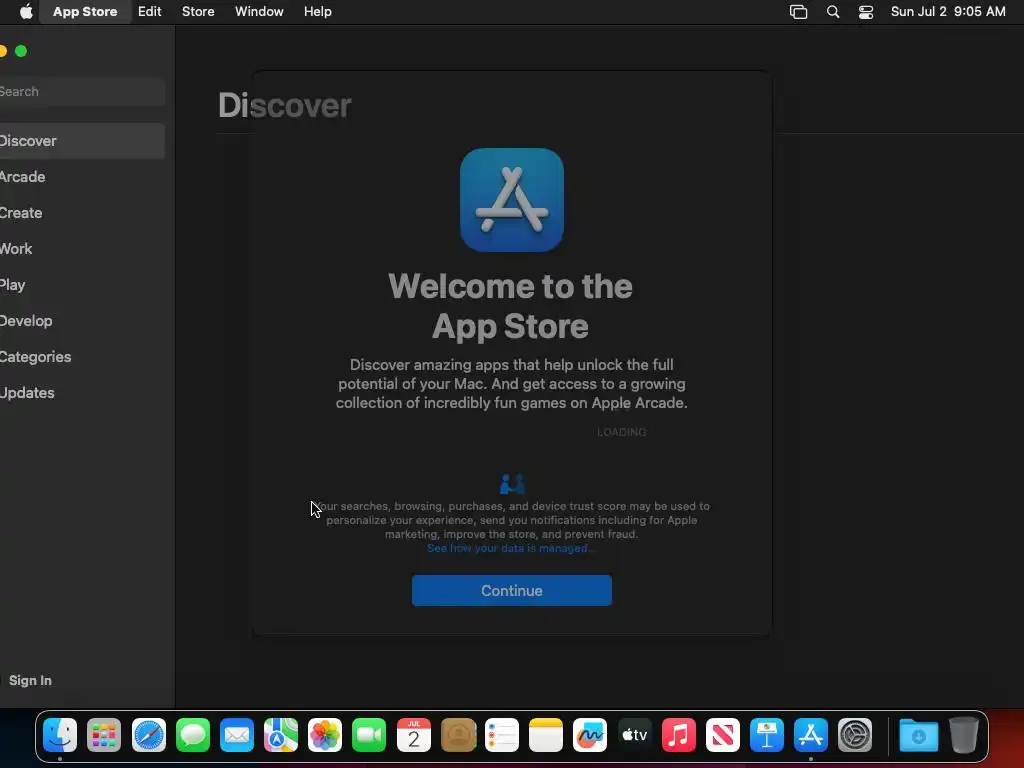Click Sign In in the sidebar

(x=30, y=680)
